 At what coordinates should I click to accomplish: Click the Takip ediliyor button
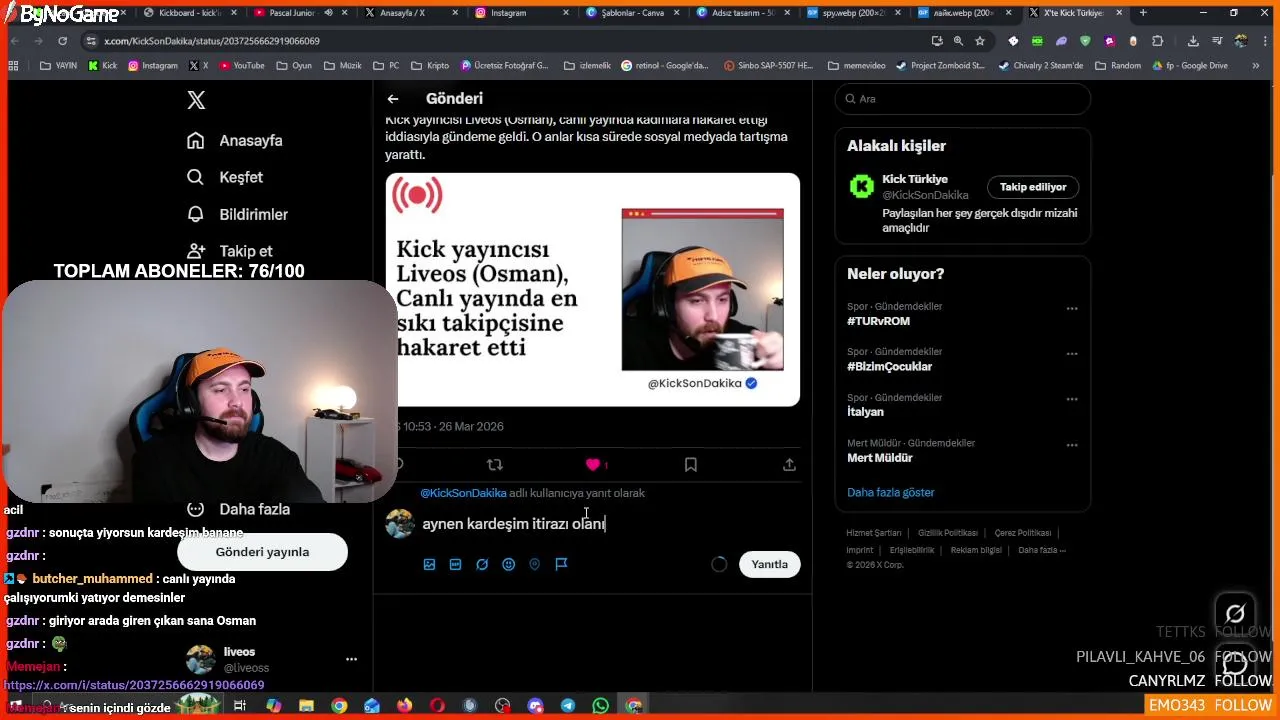[x=1033, y=187]
